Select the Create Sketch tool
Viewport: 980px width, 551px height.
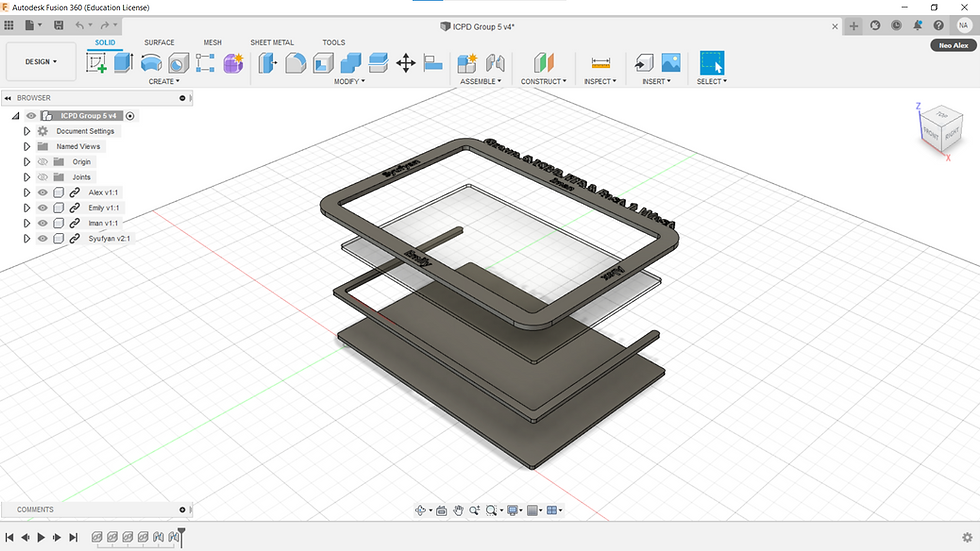point(96,62)
